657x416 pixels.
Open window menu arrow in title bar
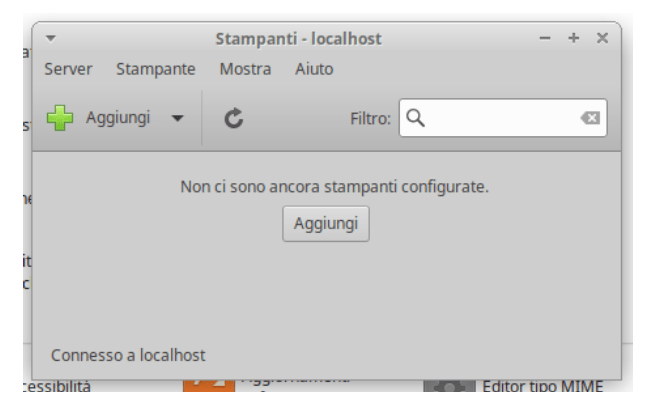click(x=51, y=38)
